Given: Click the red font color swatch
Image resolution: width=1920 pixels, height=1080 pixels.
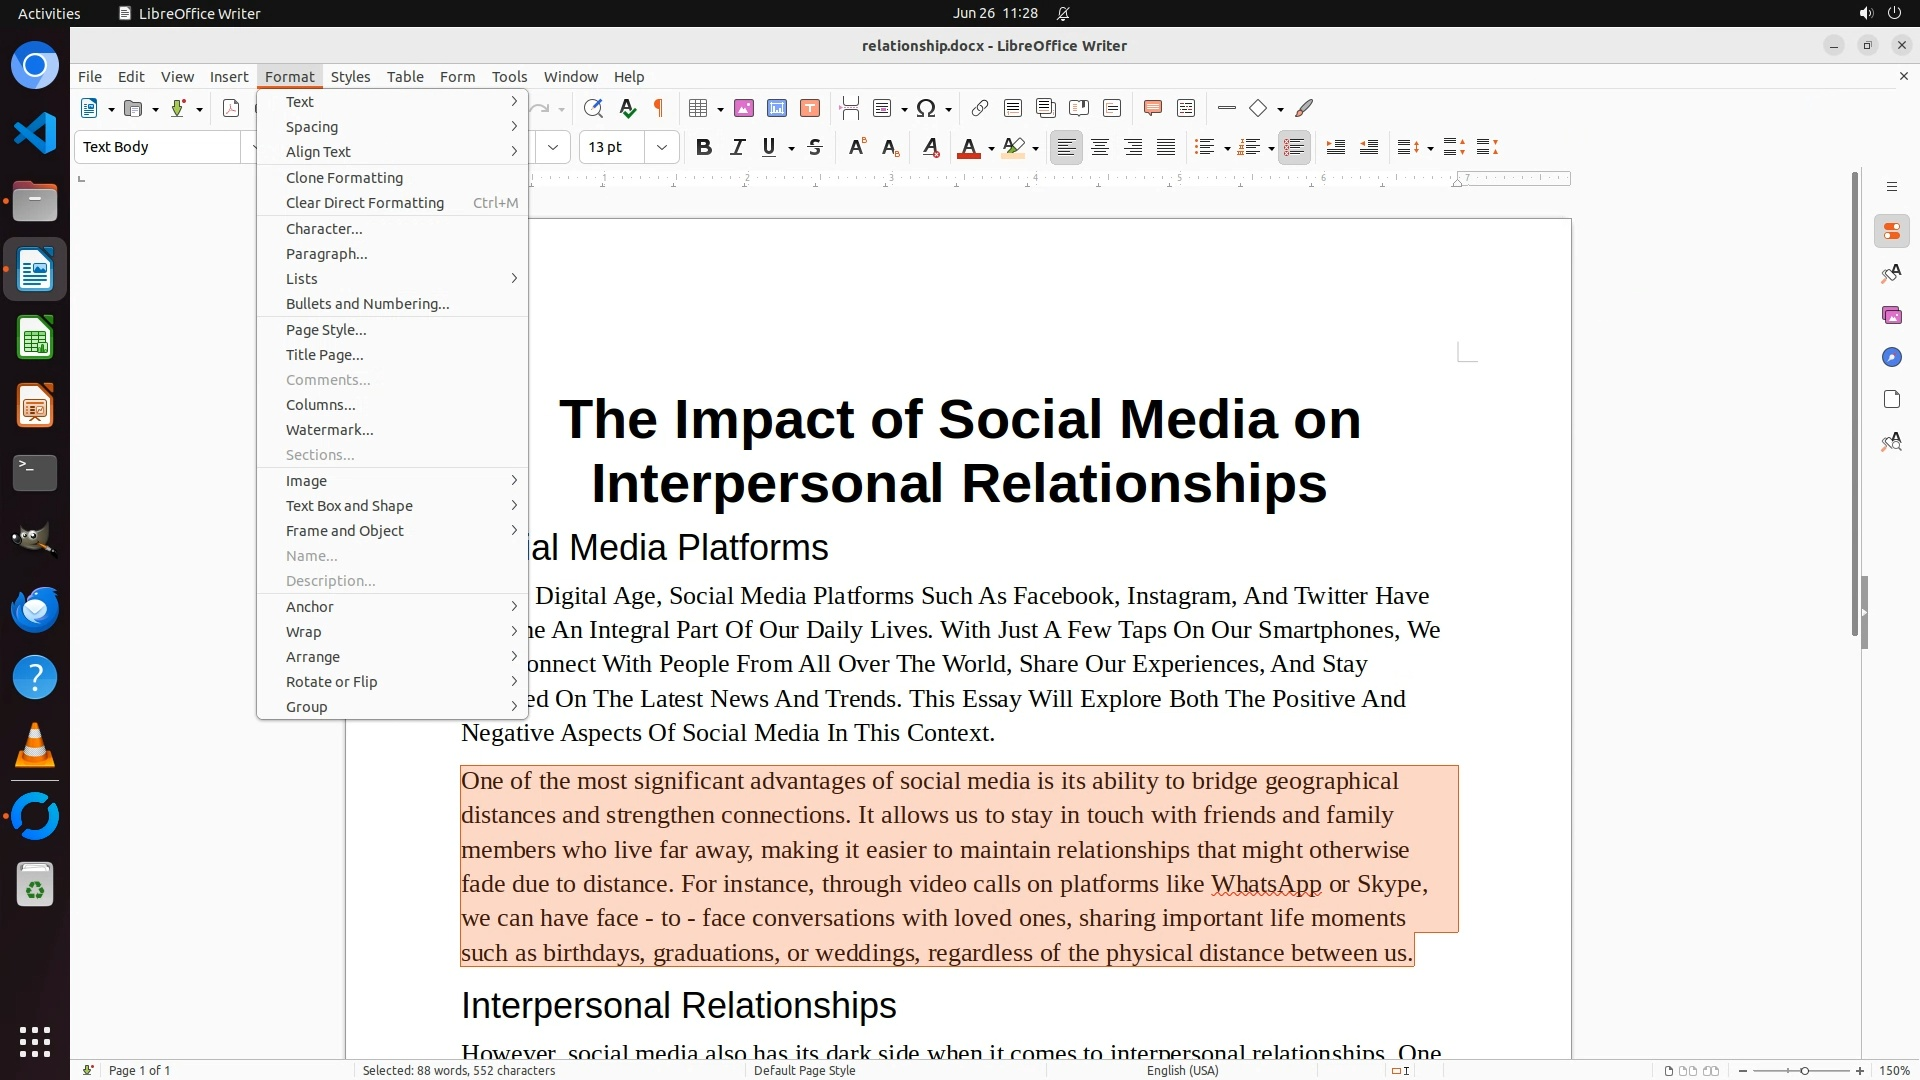Looking at the screenshot, I should 968,148.
